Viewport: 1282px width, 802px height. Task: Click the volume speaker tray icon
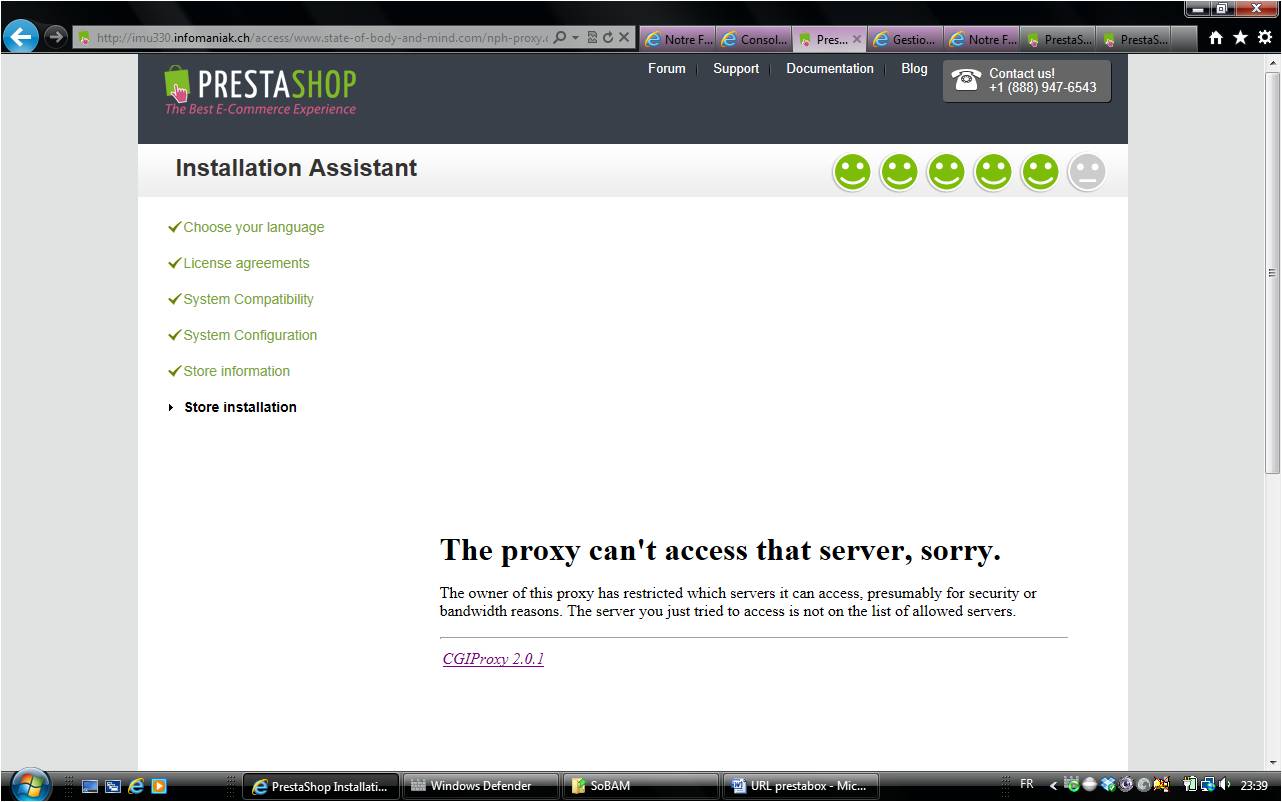[x=1224, y=785]
